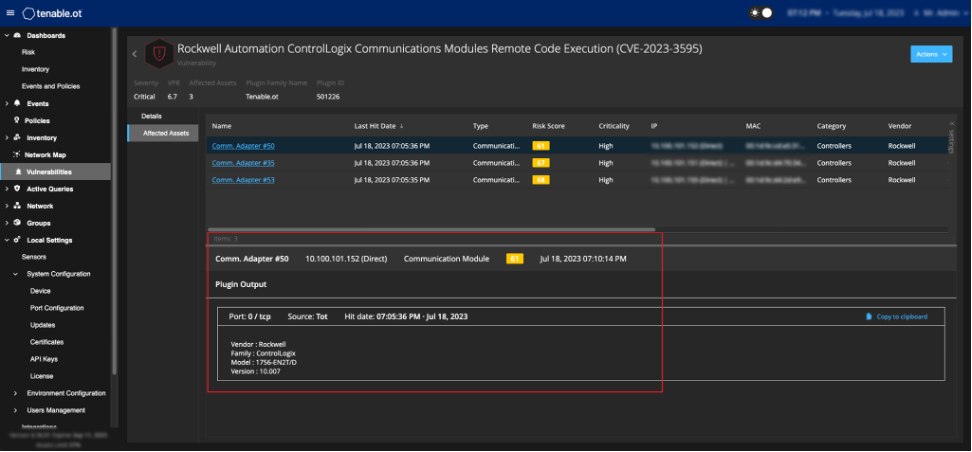Open Port Configuration settings

[56, 308]
